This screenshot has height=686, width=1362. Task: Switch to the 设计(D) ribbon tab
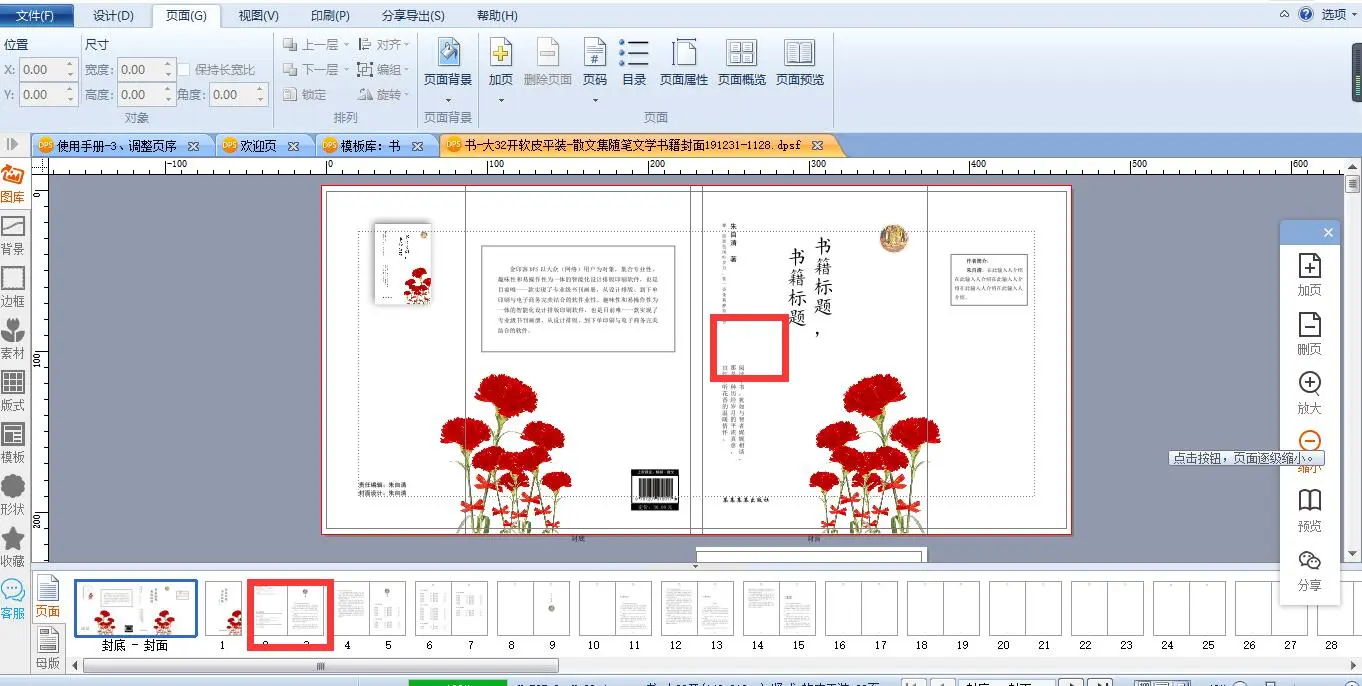[113, 15]
